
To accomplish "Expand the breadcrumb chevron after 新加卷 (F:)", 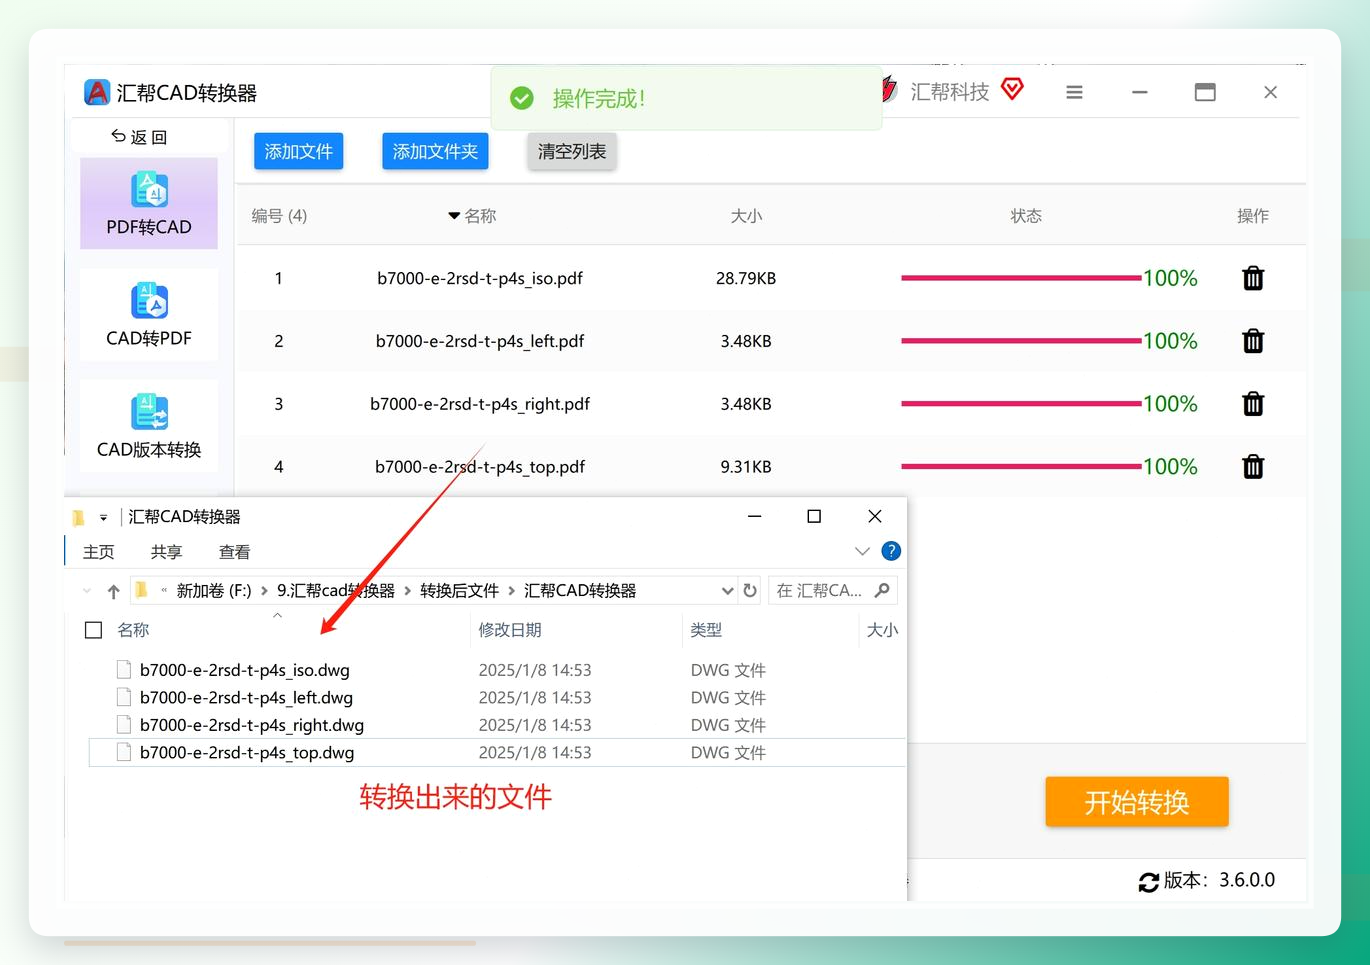I will (264, 591).
